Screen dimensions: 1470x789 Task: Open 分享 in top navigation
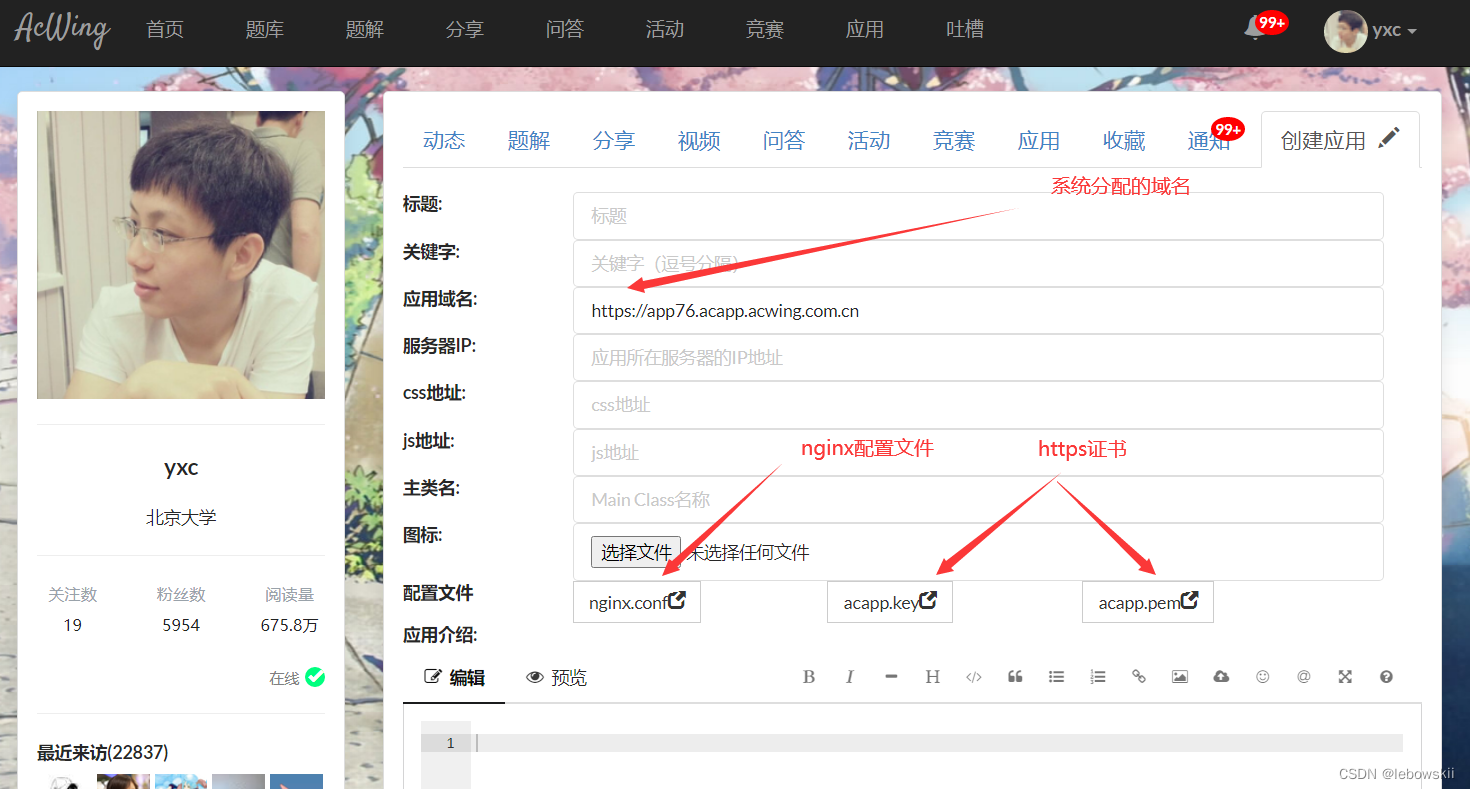(x=465, y=30)
